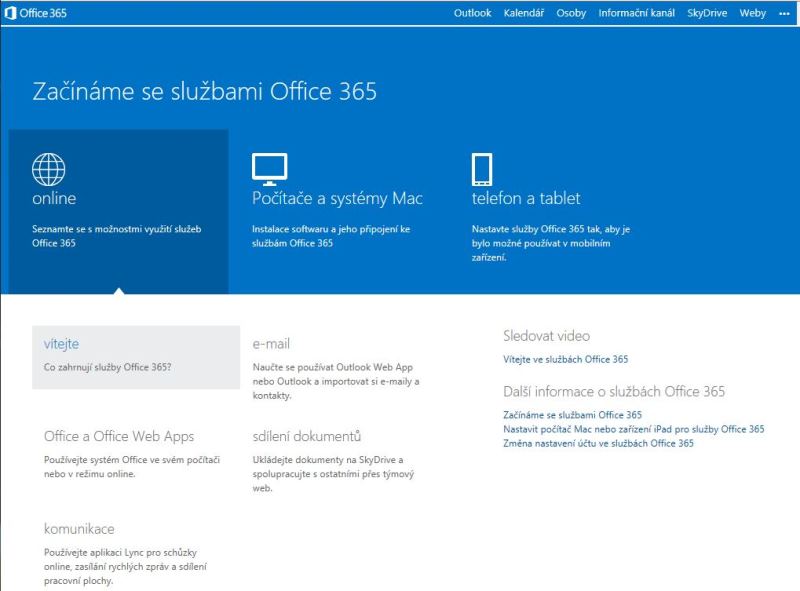Open the more options ellipsis menu
The width and height of the screenshot is (800, 591).
784,13
